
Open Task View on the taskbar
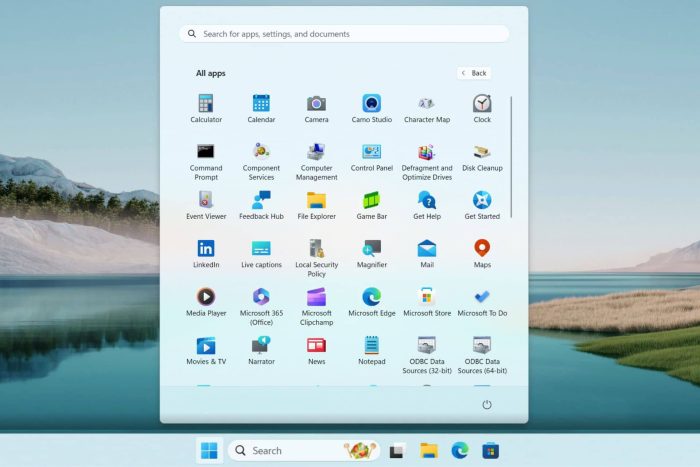(x=396, y=451)
